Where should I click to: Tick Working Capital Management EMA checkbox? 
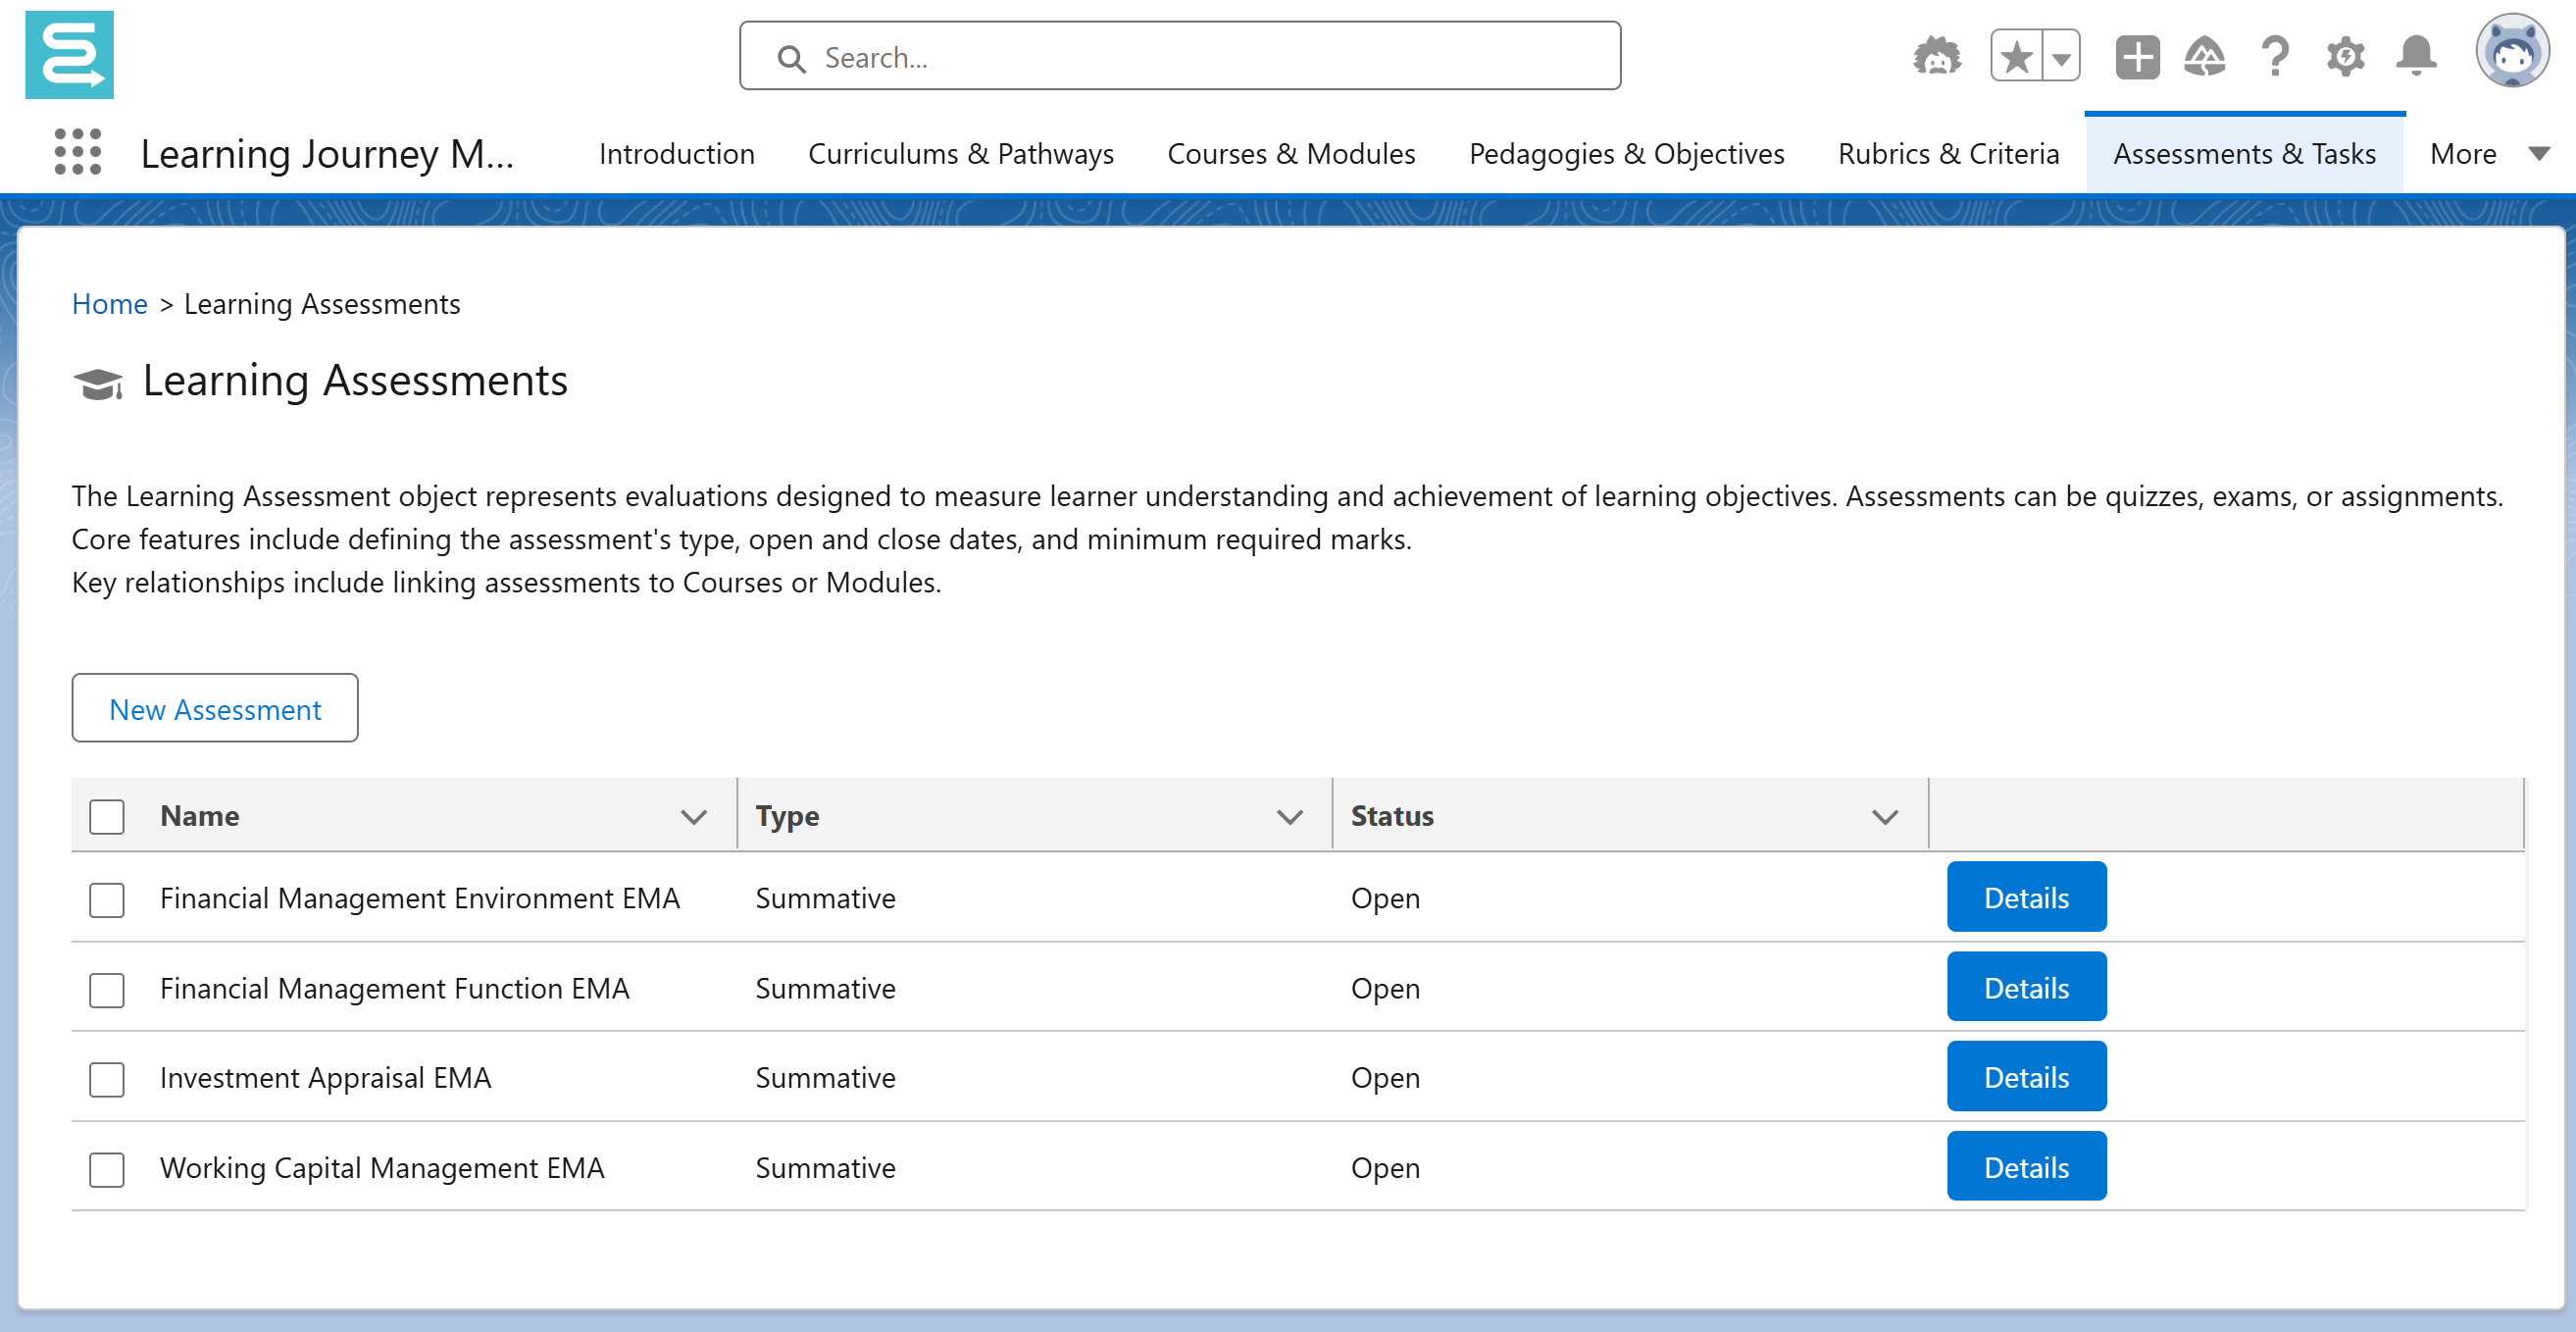point(106,1169)
